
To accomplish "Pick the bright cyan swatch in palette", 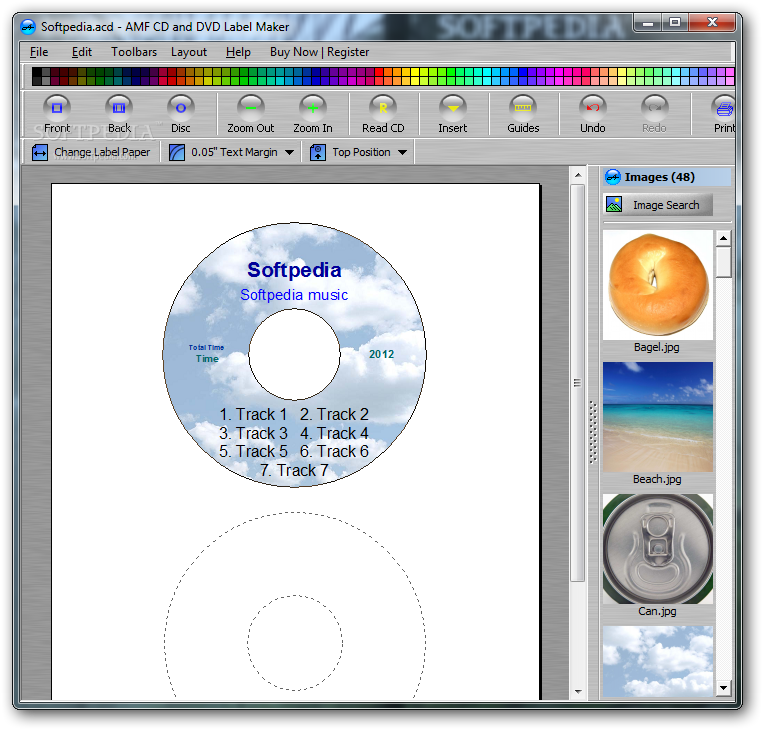I will pos(487,72).
